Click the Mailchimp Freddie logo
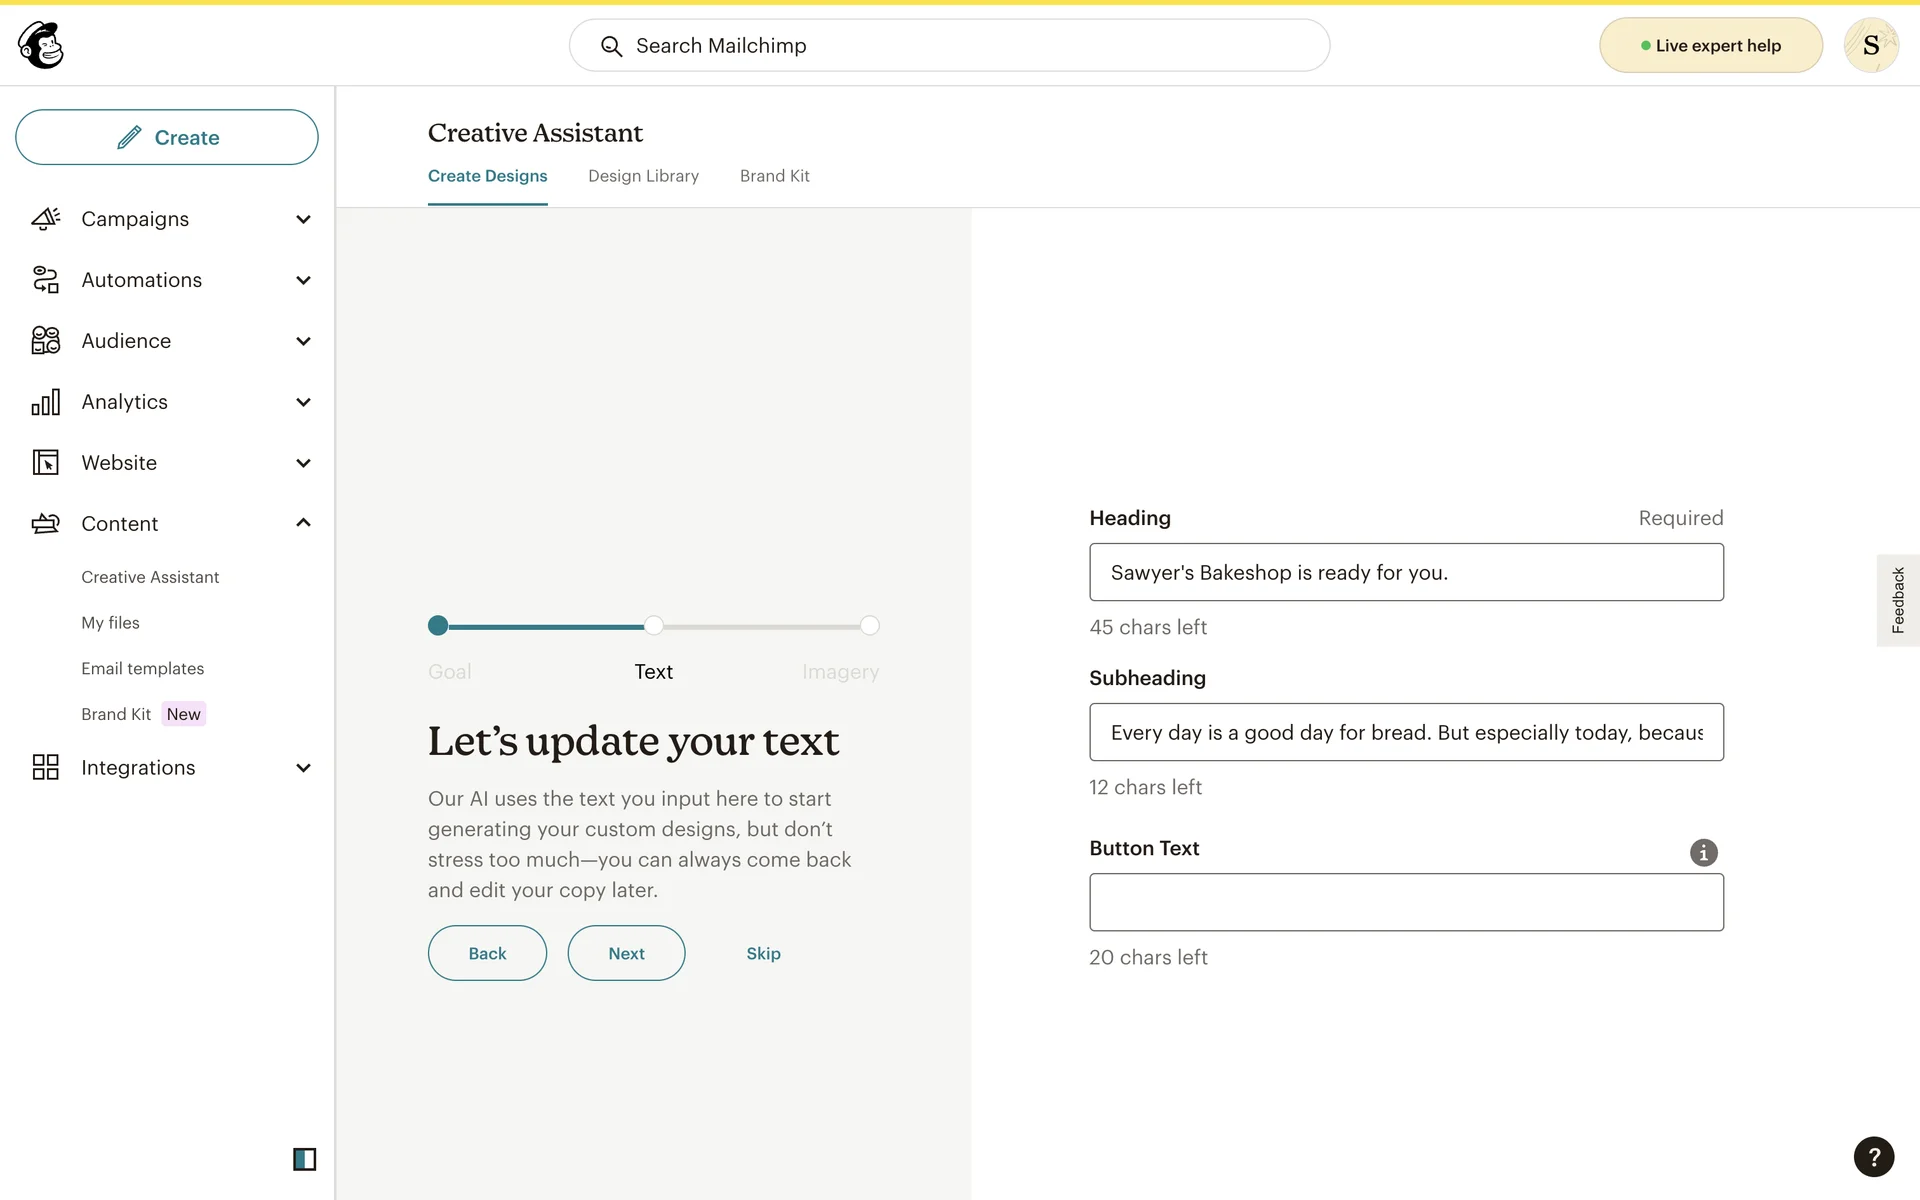Viewport: 1920px width, 1200px height. click(41, 45)
